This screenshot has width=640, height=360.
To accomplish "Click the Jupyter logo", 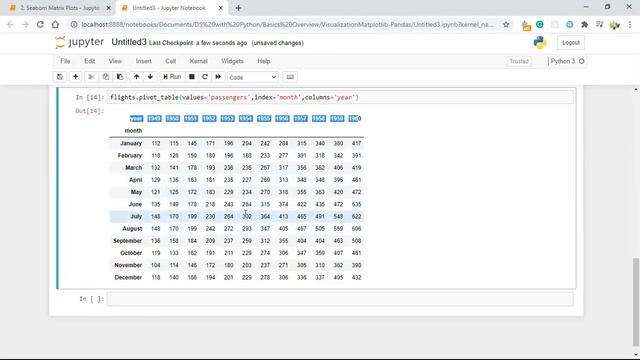I will [80, 42].
